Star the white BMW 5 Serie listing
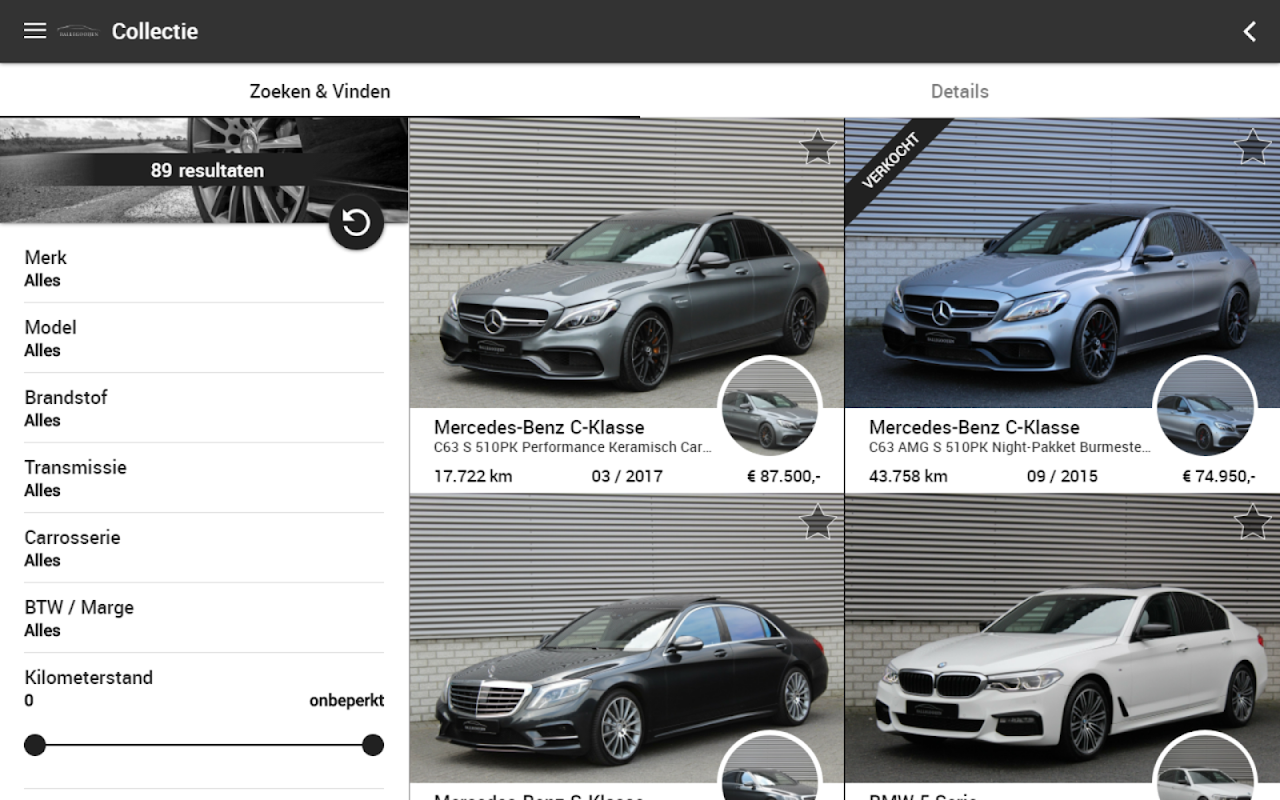The image size is (1280, 800). click(x=1253, y=521)
